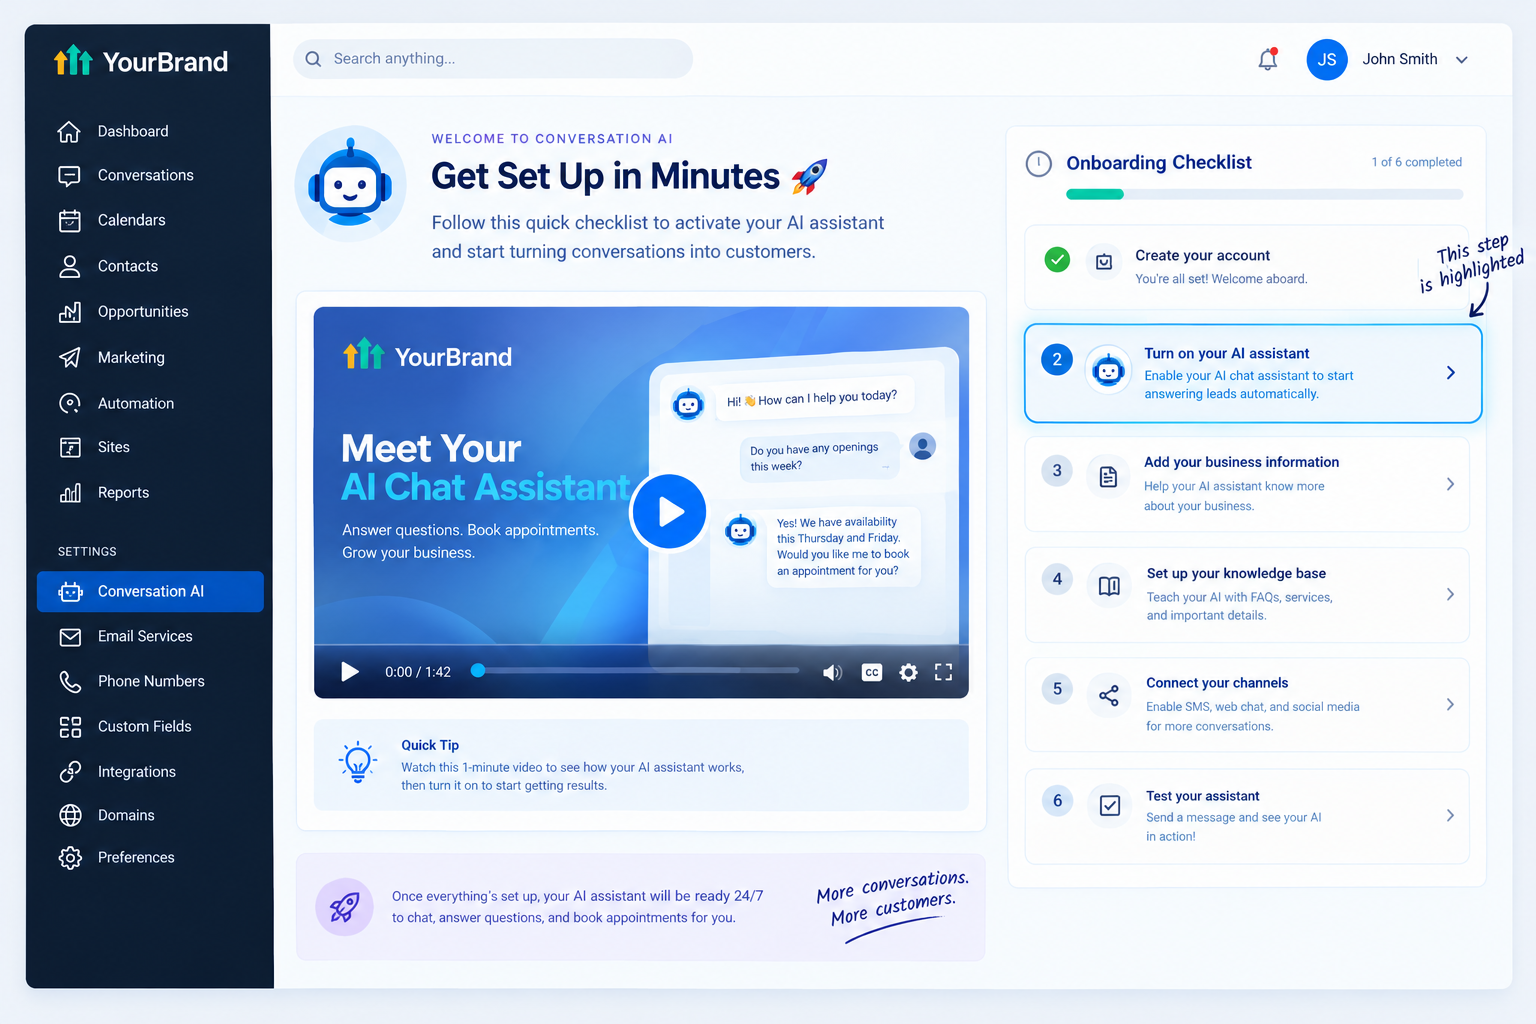Click the Conversations chat bubble icon
This screenshot has width=1536, height=1024.
(x=69, y=176)
